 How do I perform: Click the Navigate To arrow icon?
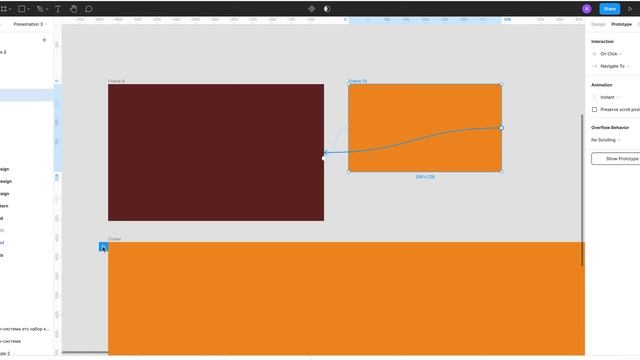pyautogui.click(x=594, y=66)
